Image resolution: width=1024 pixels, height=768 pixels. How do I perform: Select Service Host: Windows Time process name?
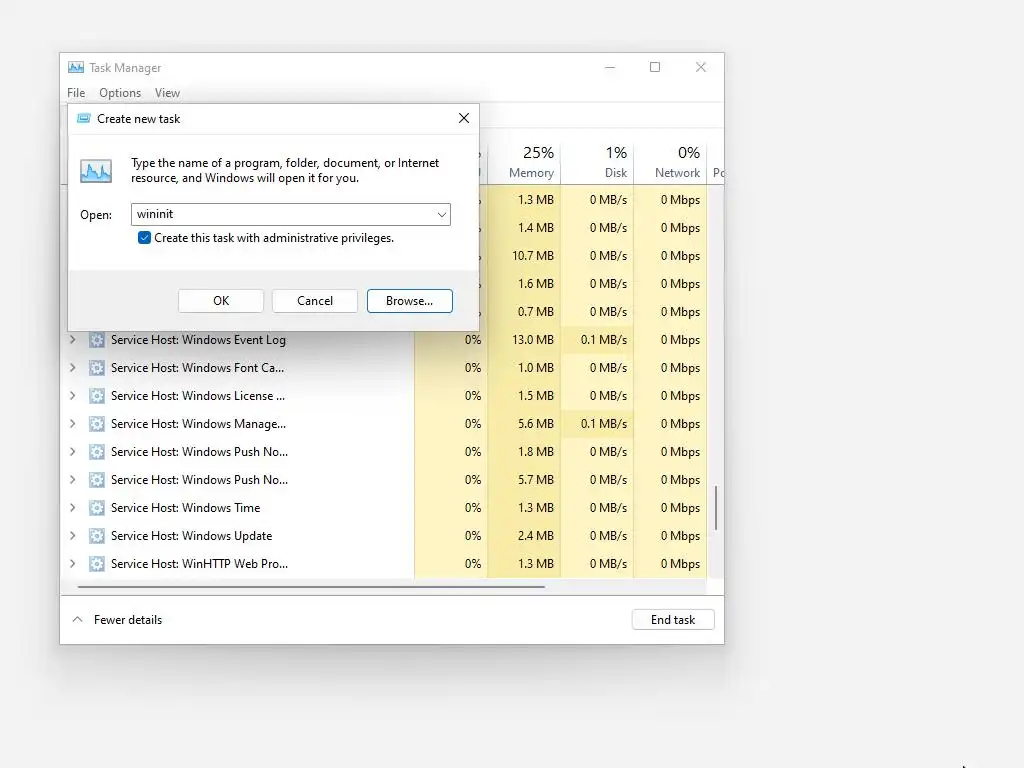click(185, 507)
